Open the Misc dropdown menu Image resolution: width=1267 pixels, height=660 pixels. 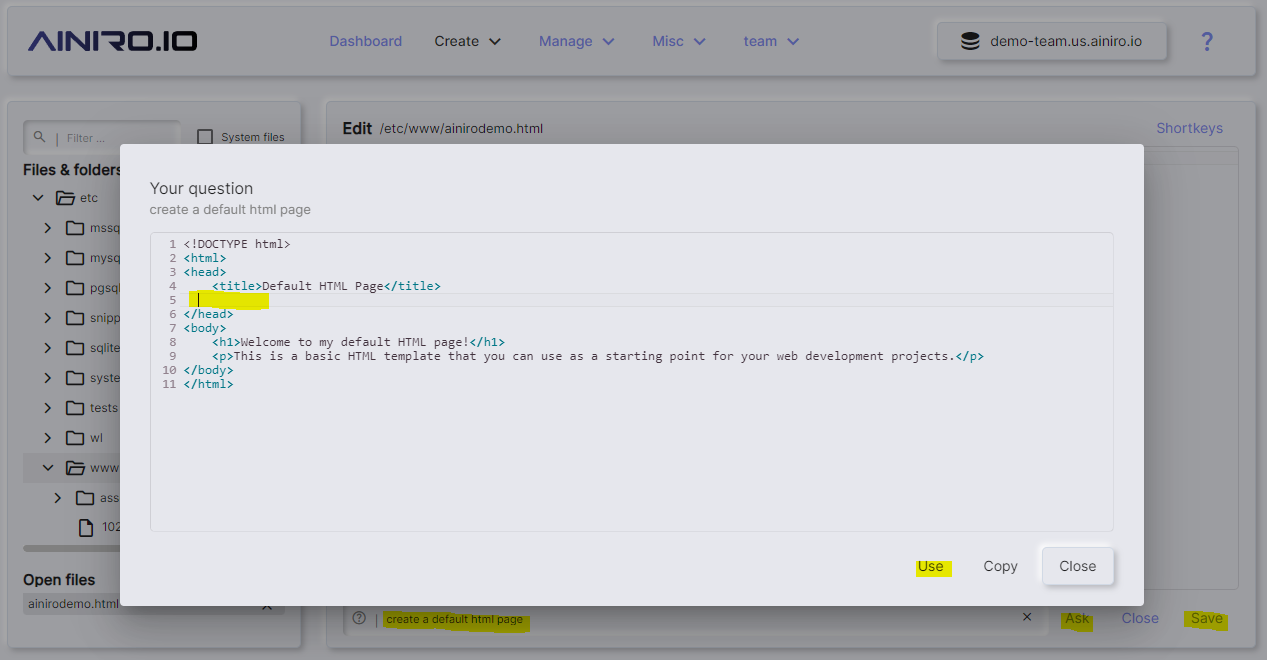tap(679, 41)
